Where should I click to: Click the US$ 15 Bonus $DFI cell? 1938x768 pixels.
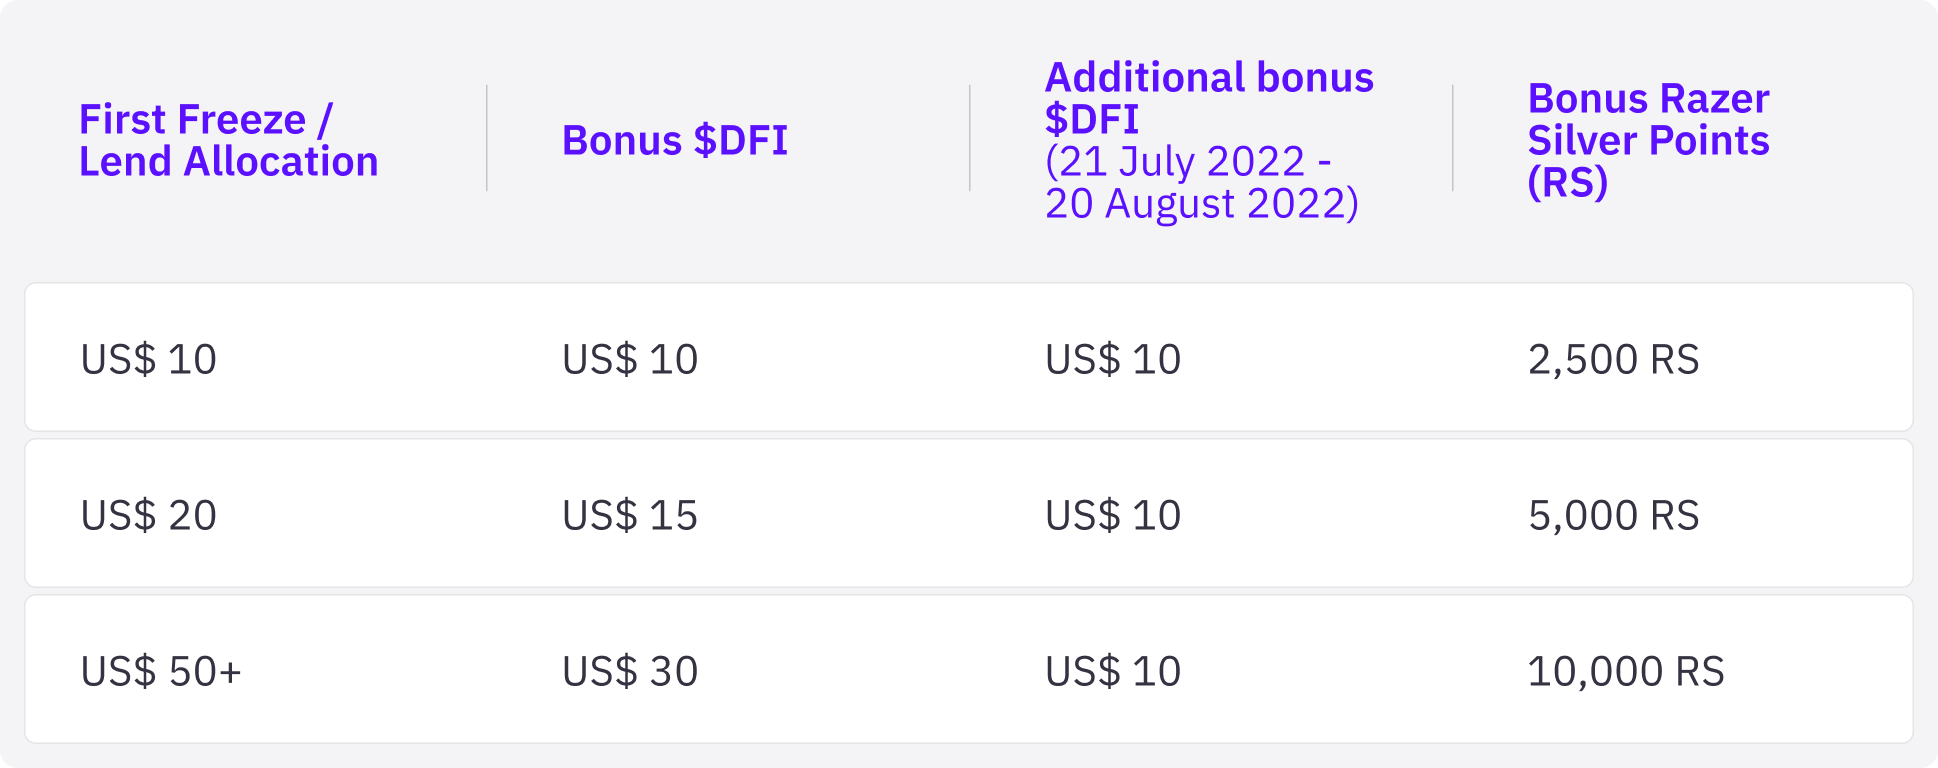(630, 515)
